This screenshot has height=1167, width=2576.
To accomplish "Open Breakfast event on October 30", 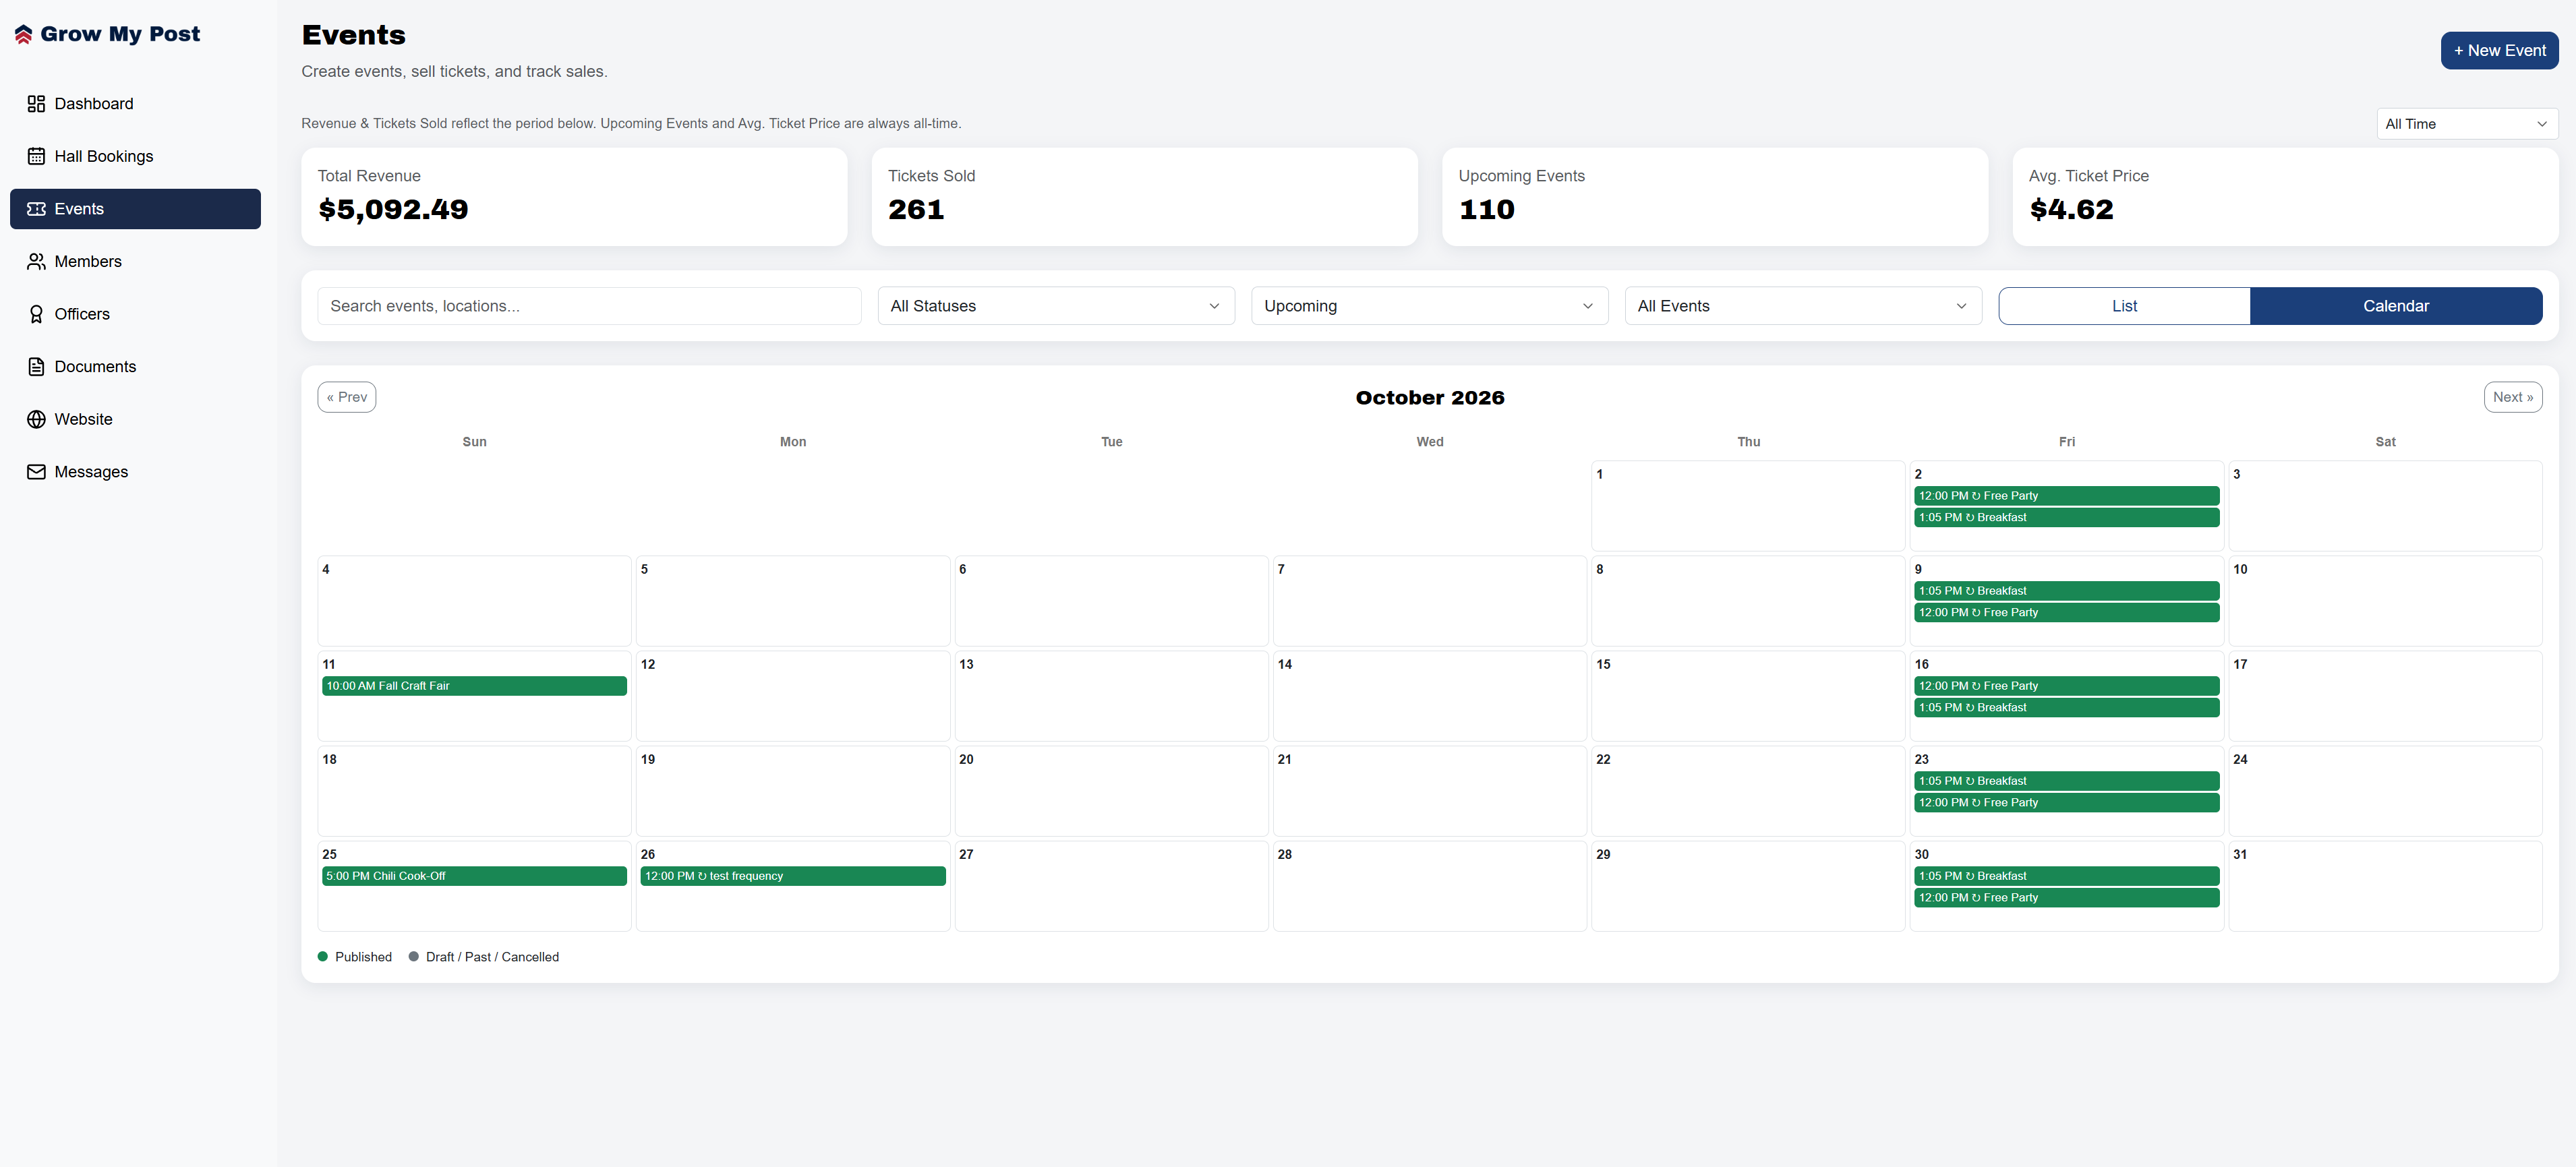I will (x=2066, y=876).
